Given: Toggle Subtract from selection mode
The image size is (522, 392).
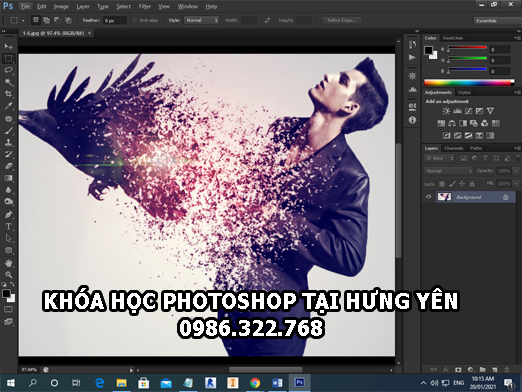Looking at the screenshot, I should (x=57, y=20).
